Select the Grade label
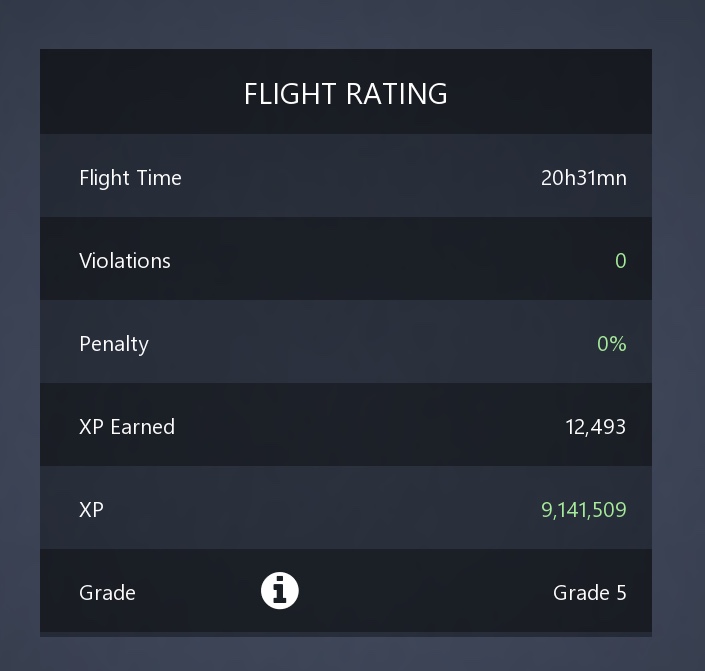Image resolution: width=705 pixels, height=671 pixels. tap(107, 593)
